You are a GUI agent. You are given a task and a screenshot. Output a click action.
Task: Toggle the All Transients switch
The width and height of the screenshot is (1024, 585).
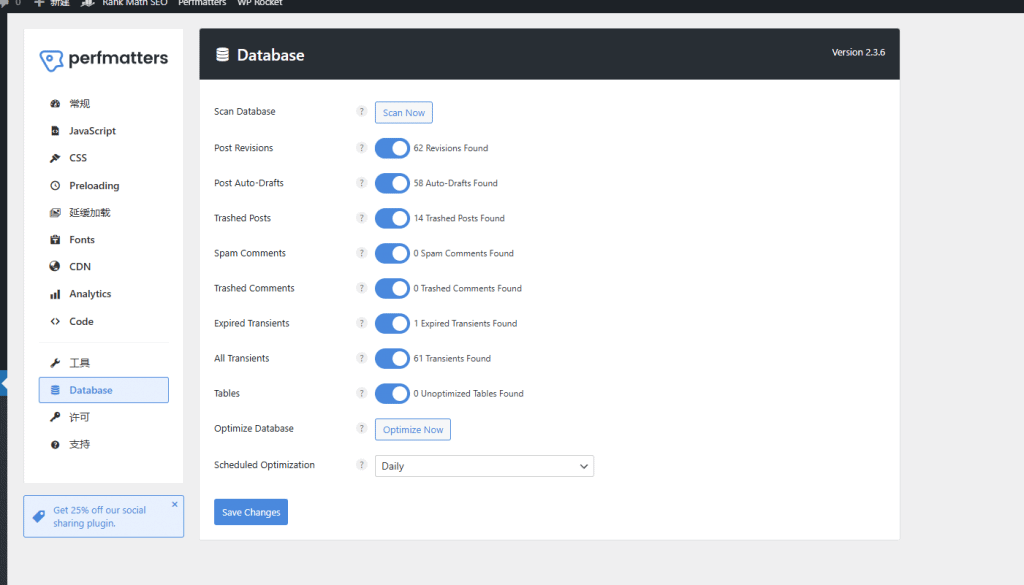coord(392,358)
